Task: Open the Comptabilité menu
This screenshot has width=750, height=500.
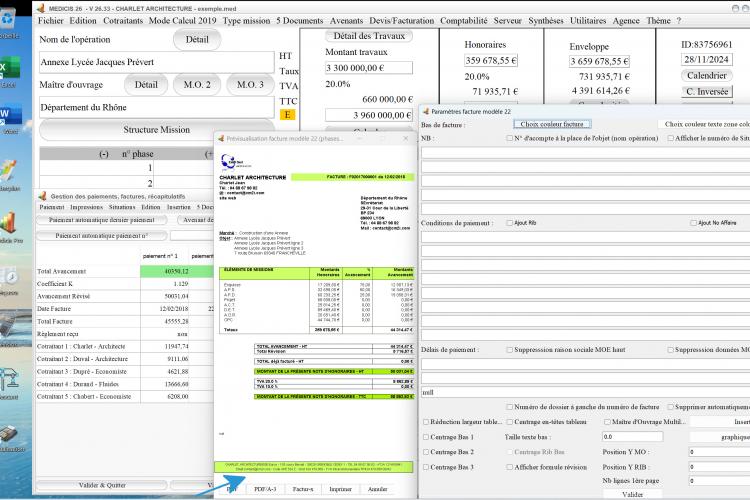Action: [463, 21]
